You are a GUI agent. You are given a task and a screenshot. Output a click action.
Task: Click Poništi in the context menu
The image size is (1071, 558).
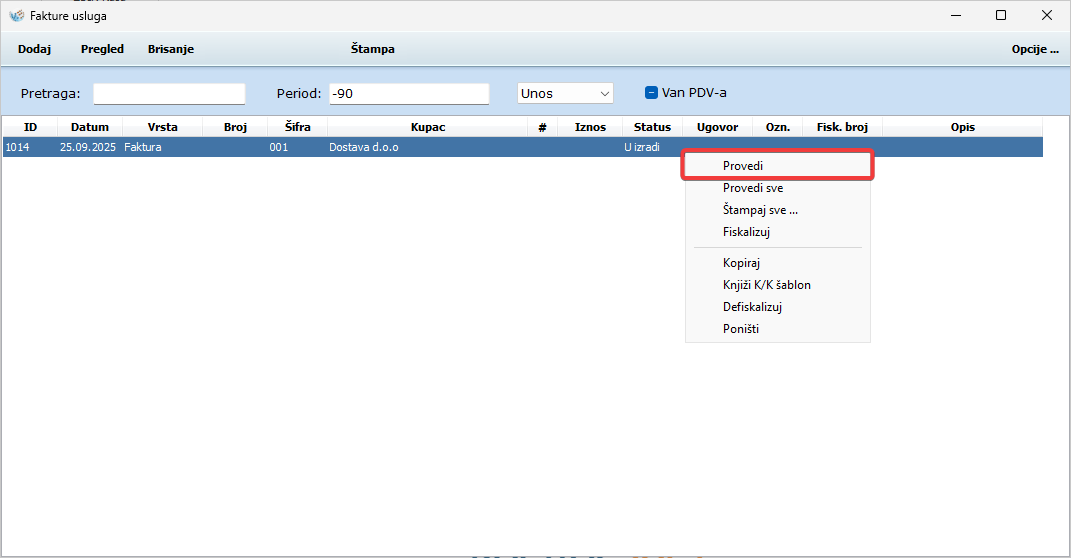click(740, 329)
